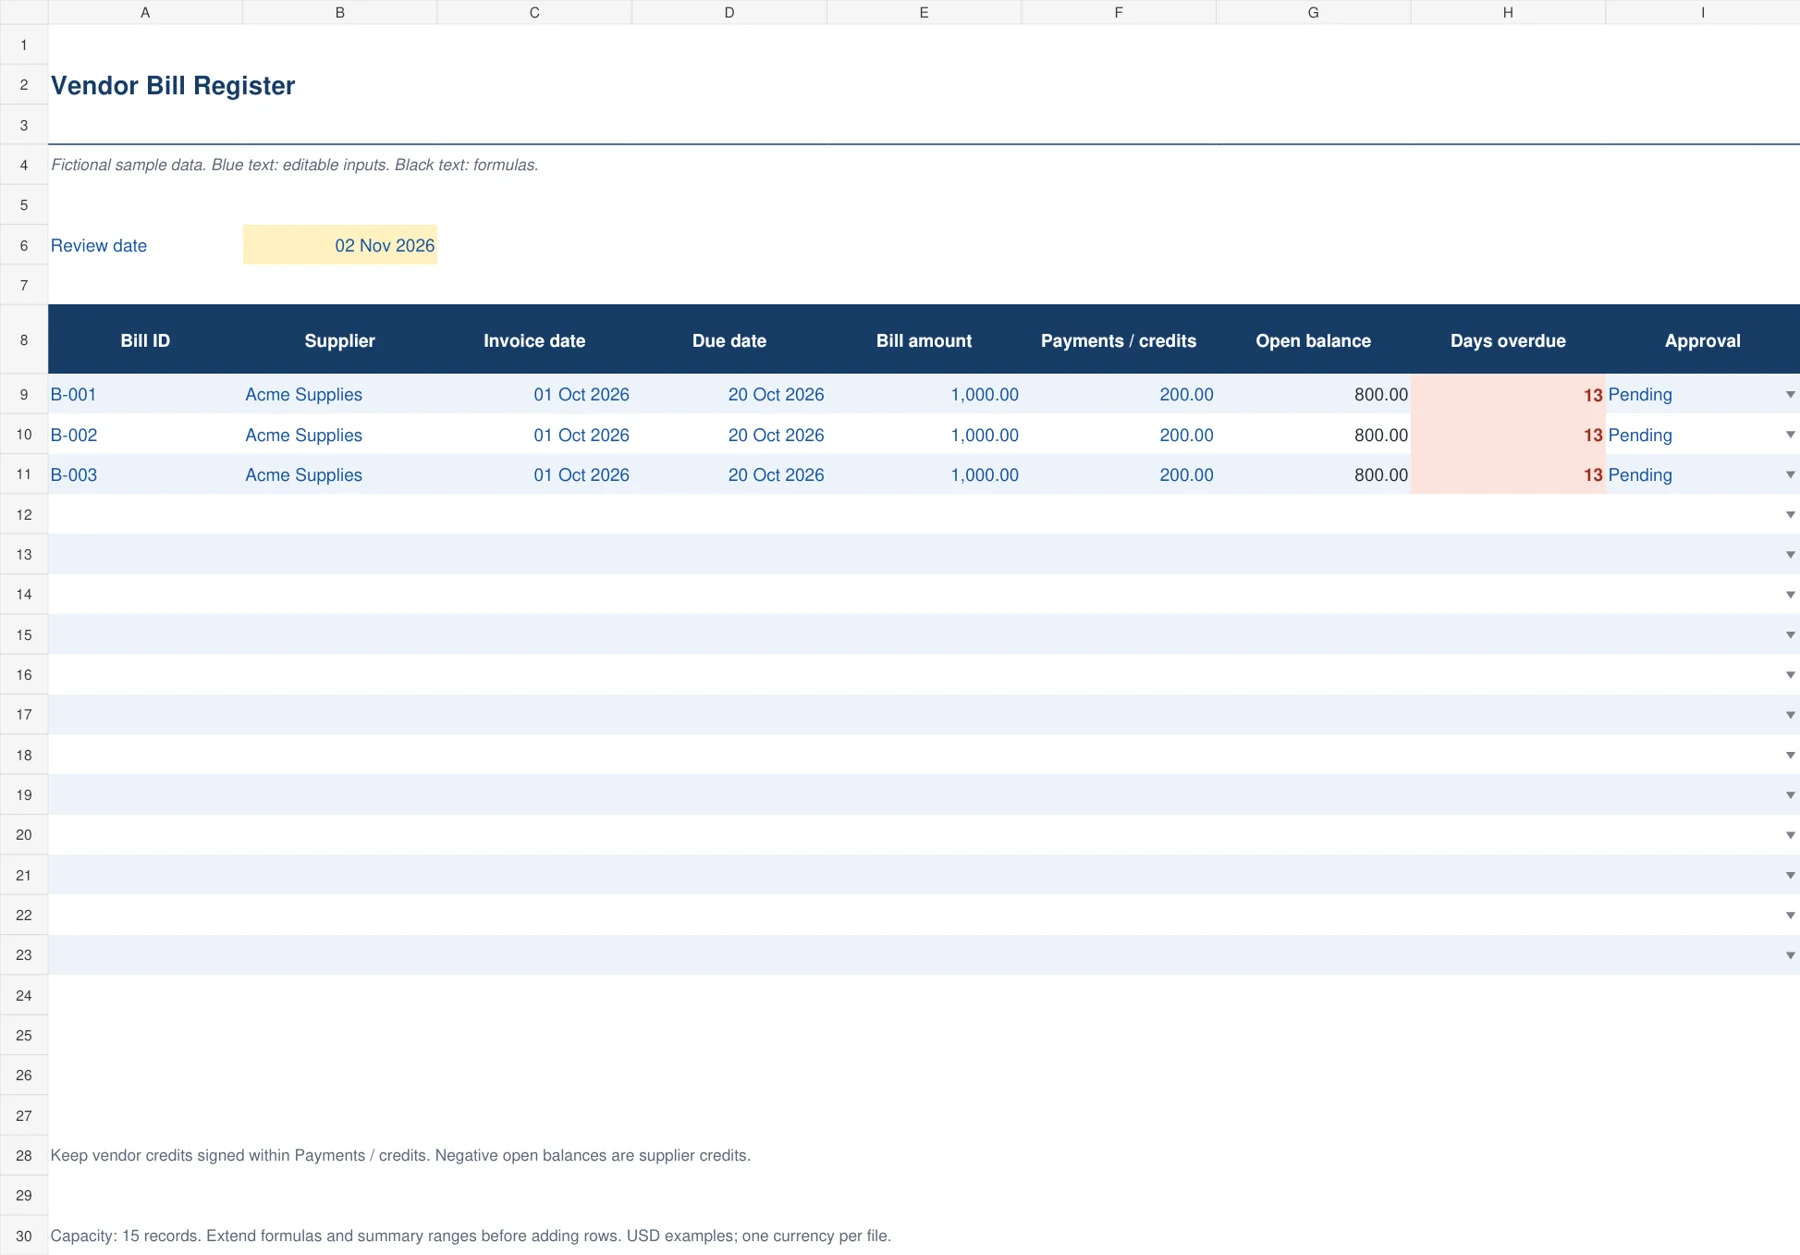Select payments value 200.00 for B-001
This screenshot has width=1800, height=1255.
pyautogui.click(x=1118, y=395)
